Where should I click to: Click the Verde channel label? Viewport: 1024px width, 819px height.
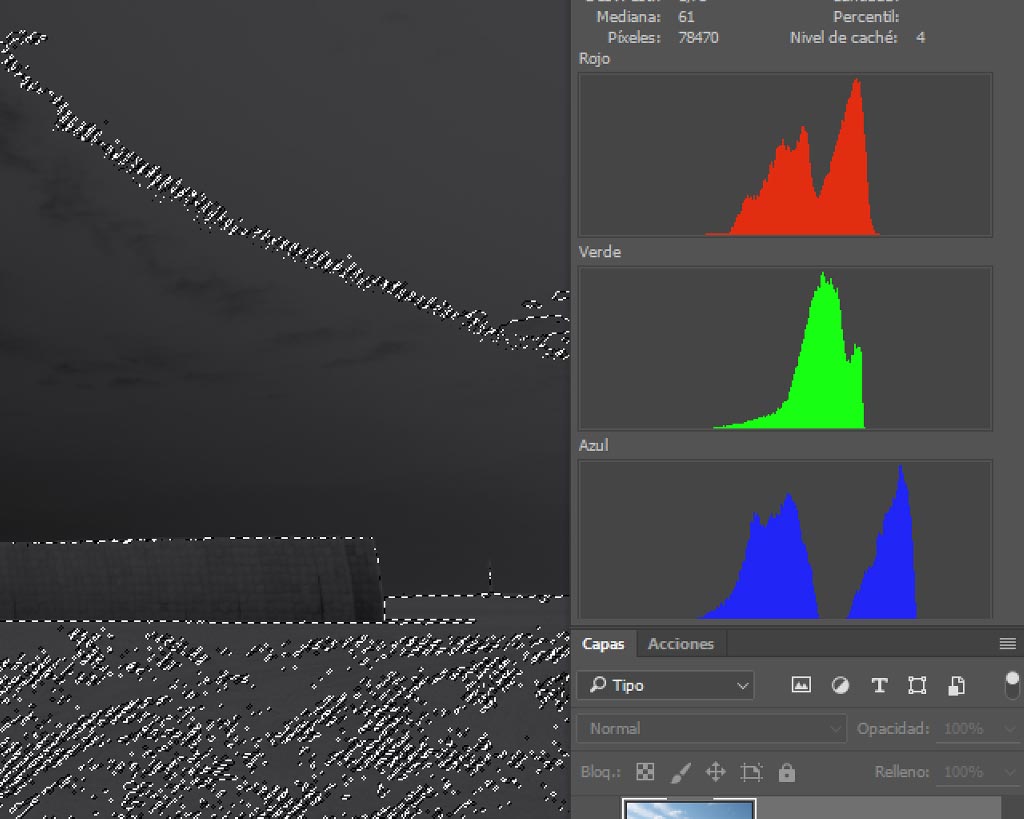(x=600, y=252)
